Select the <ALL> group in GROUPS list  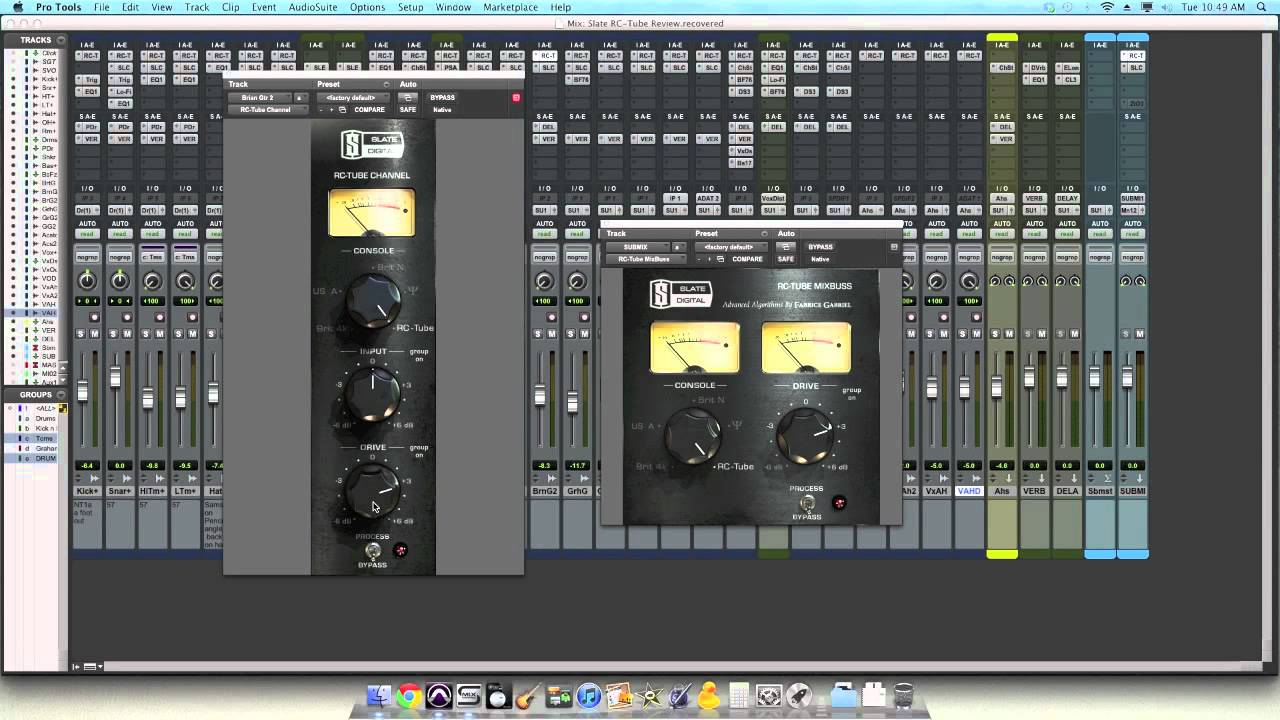point(45,408)
